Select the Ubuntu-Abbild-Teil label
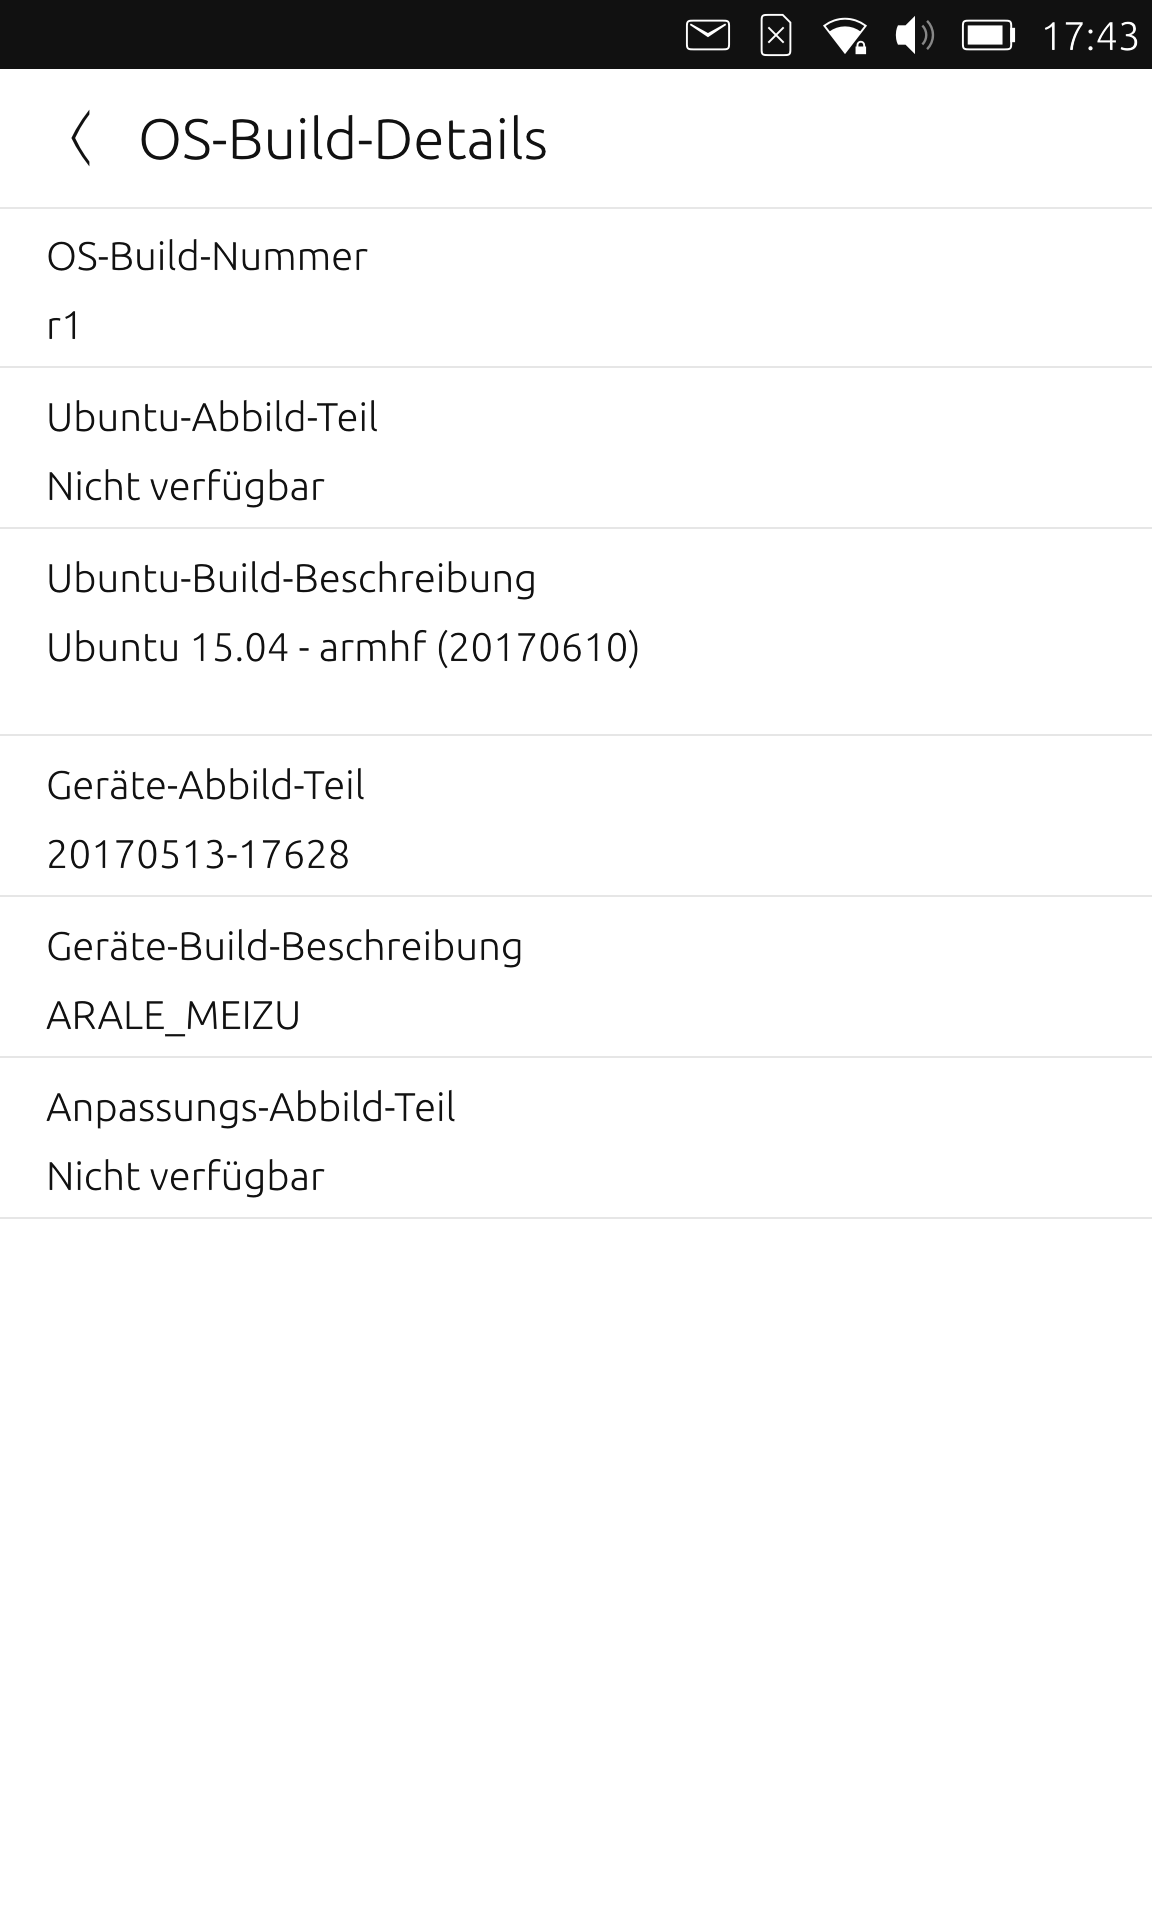Image resolution: width=1152 pixels, height=1920 pixels. tap(212, 418)
